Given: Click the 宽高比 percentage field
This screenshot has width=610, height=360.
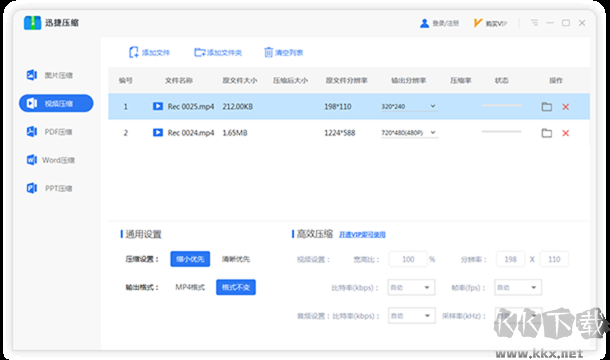Looking at the screenshot, I should coord(408,259).
